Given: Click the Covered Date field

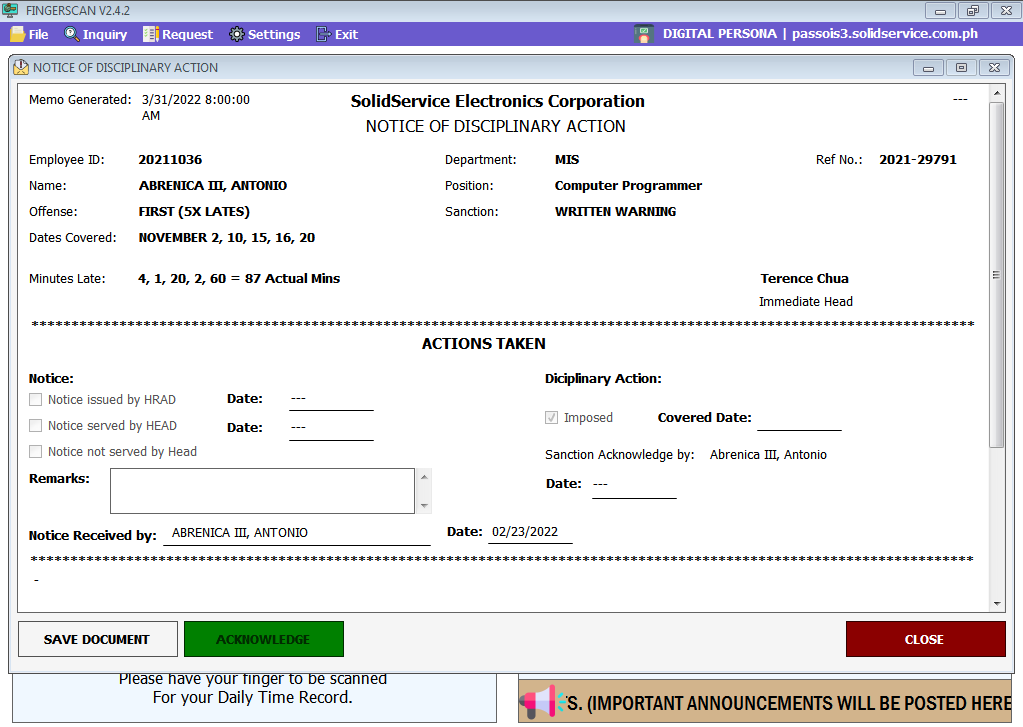Looking at the screenshot, I should 799,419.
